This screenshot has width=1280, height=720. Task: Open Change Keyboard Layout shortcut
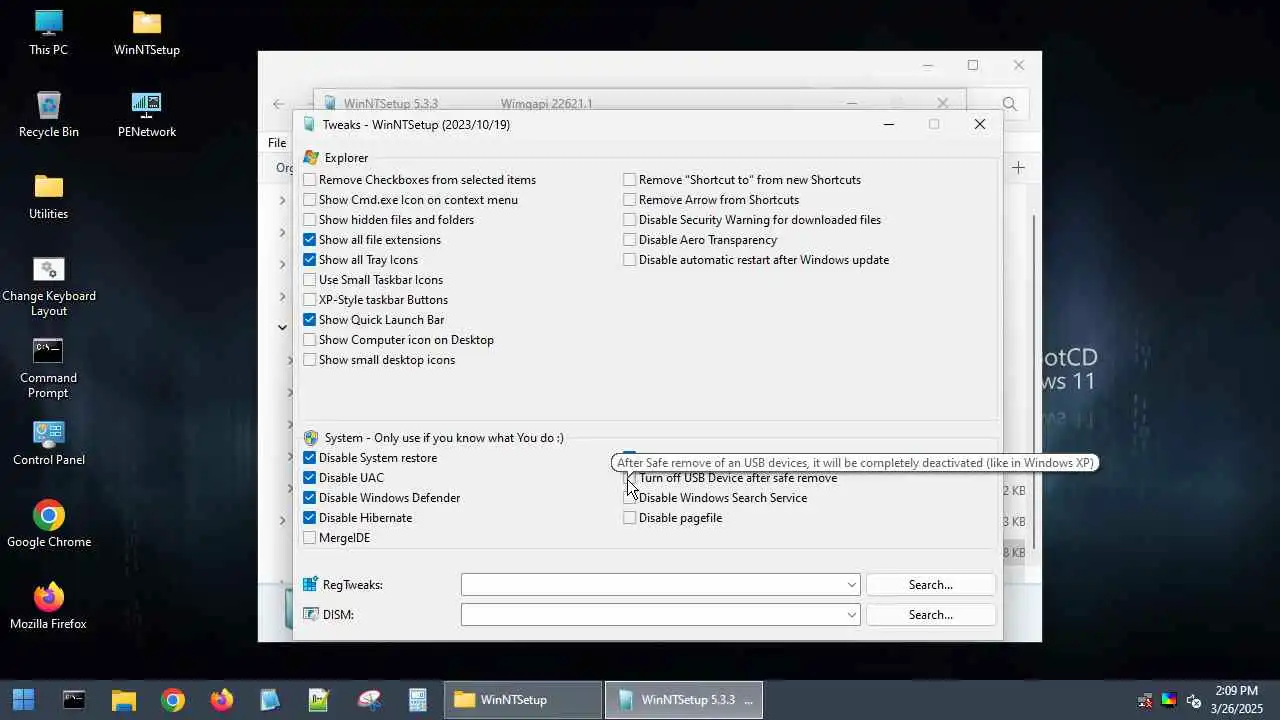tap(48, 287)
